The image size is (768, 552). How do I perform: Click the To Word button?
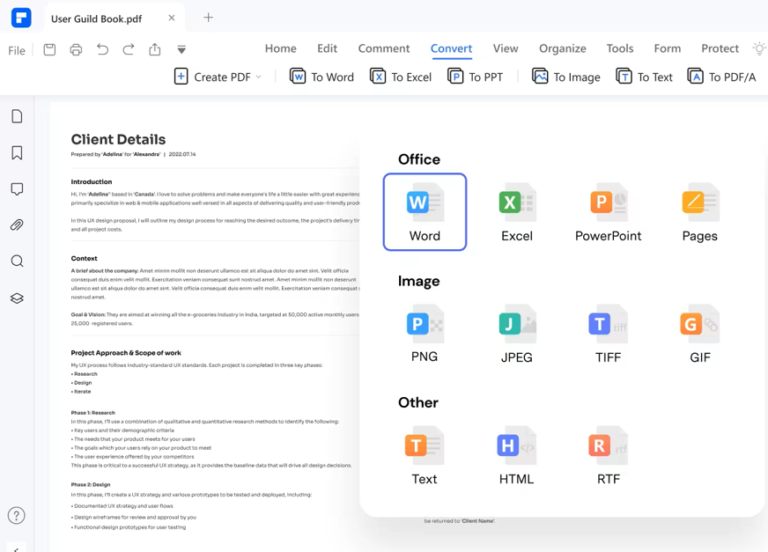[322, 77]
